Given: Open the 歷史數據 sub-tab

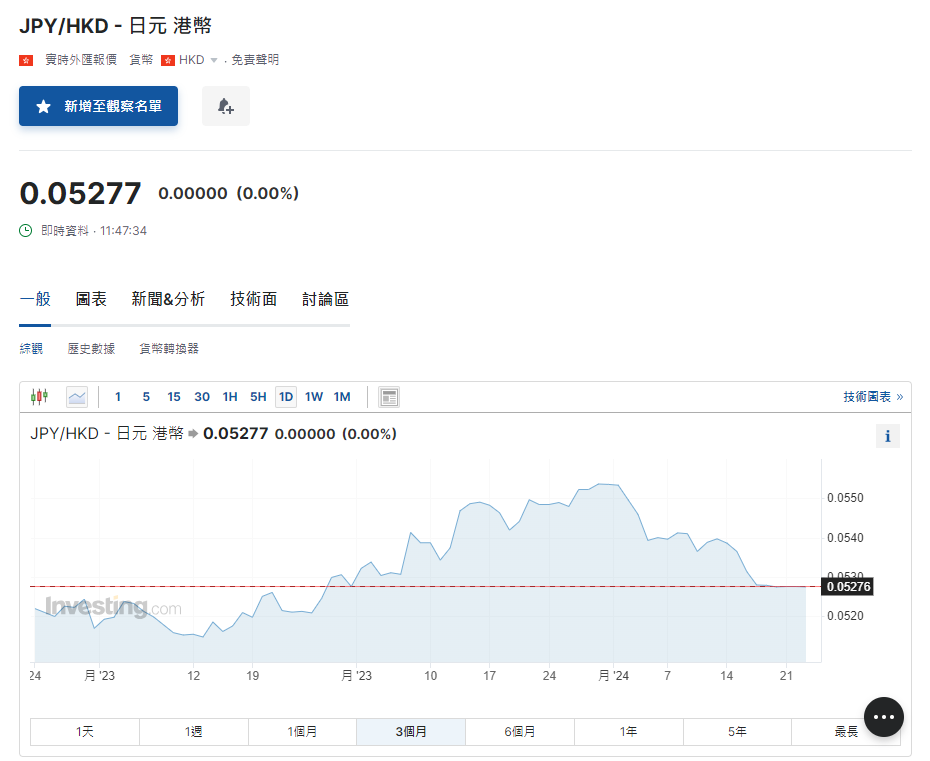Looking at the screenshot, I should [x=91, y=349].
